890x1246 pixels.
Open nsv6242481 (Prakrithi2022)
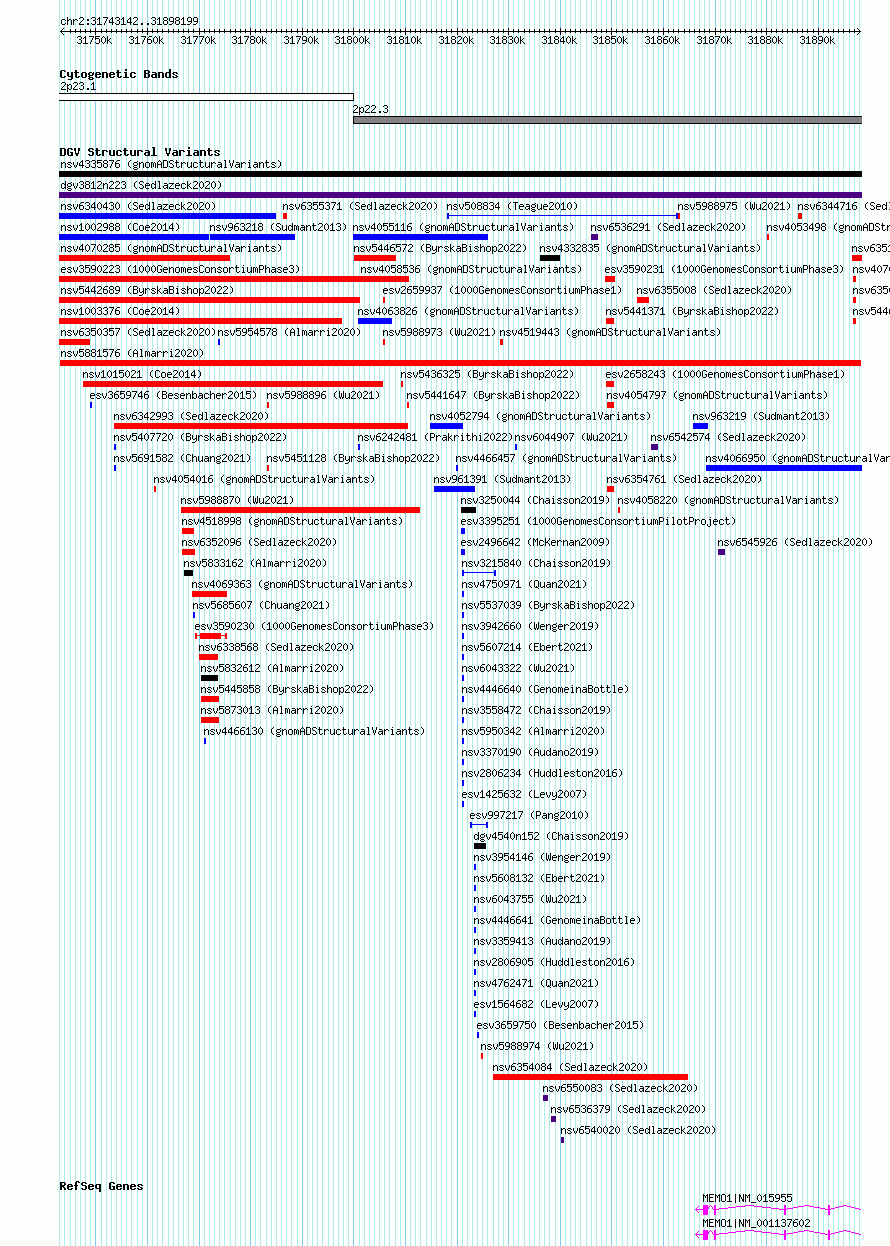pos(435,437)
